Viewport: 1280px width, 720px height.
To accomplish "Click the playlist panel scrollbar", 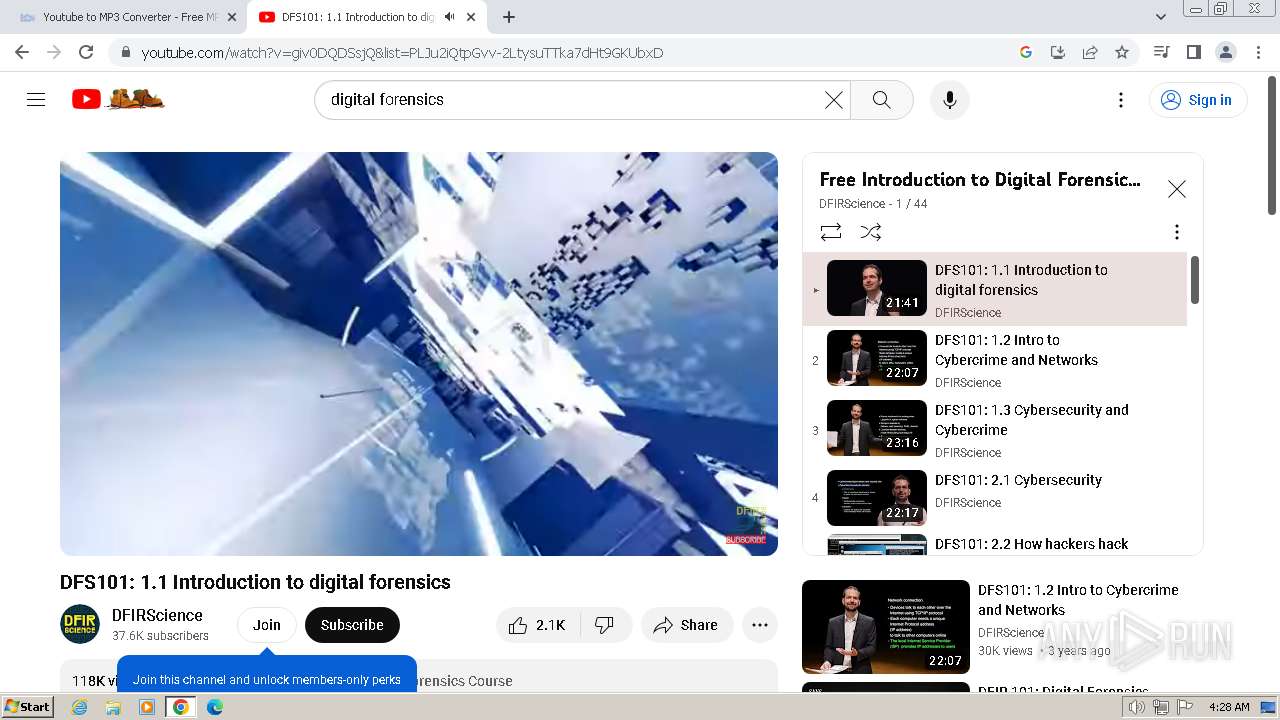I will 1194,280.
